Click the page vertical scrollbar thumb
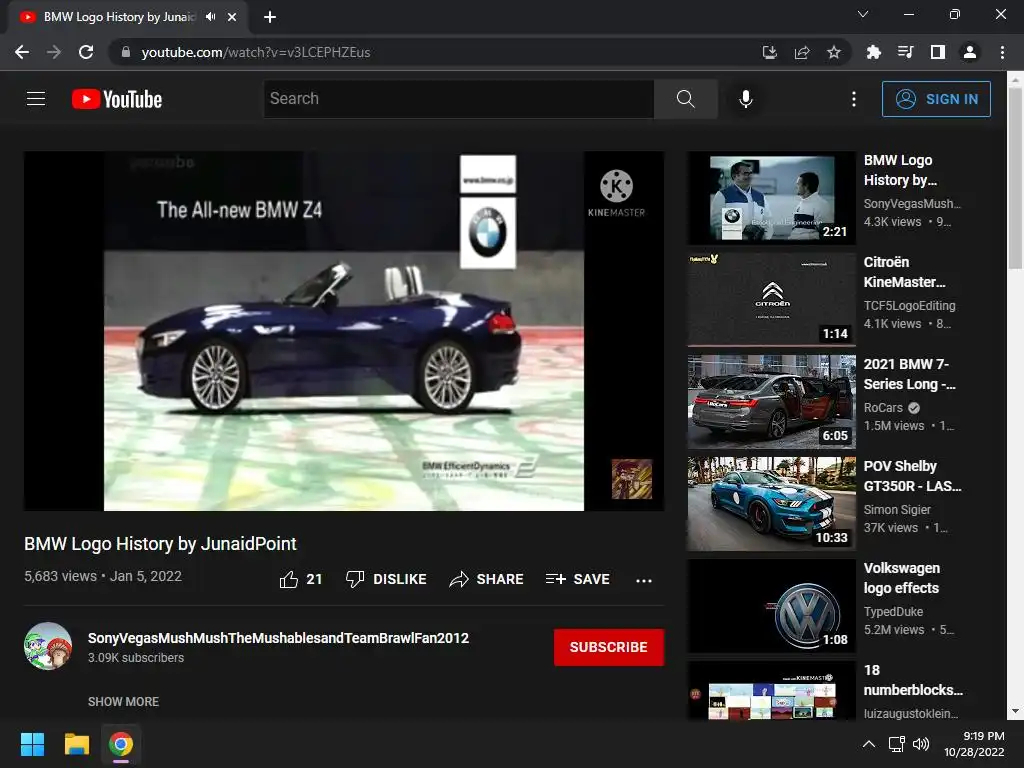This screenshot has width=1024, height=768. pyautogui.click(x=1015, y=178)
